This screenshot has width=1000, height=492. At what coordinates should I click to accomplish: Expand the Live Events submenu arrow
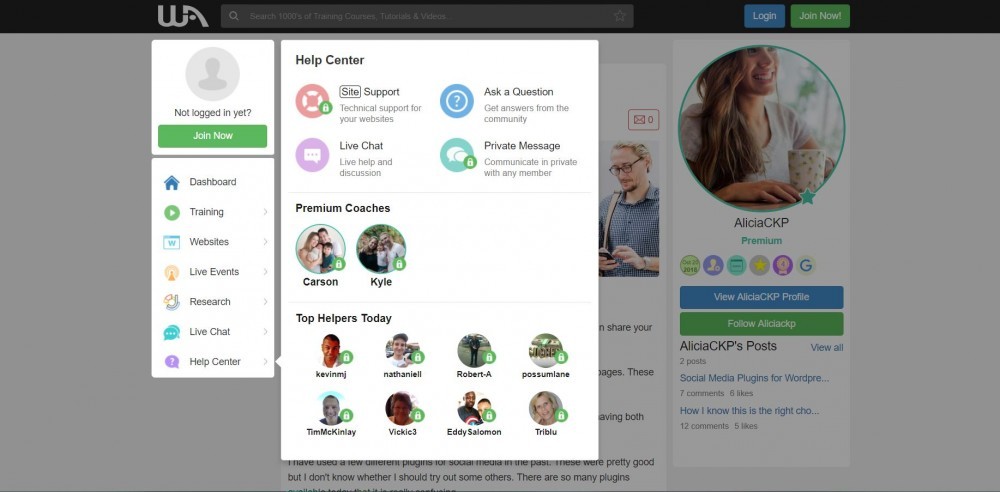[x=265, y=272]
